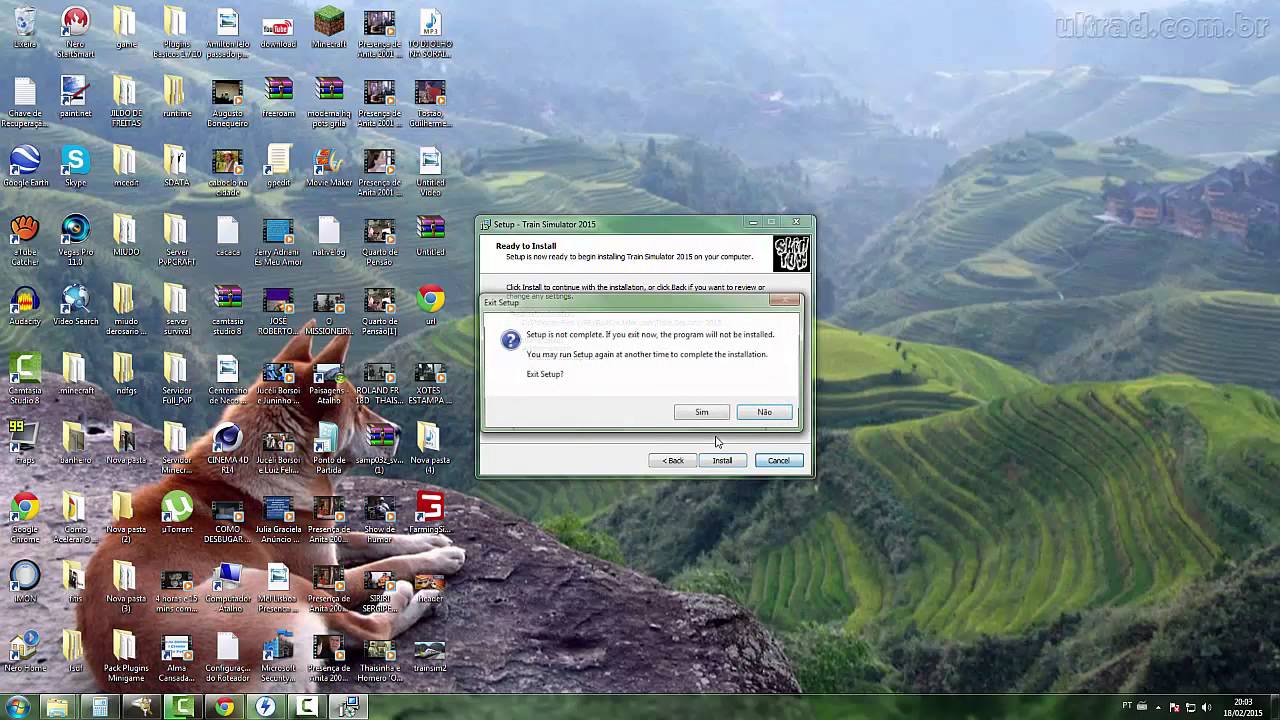The image size is (1280, 720).
Task: Open the volume control in tray
Action: point(1206,707)
